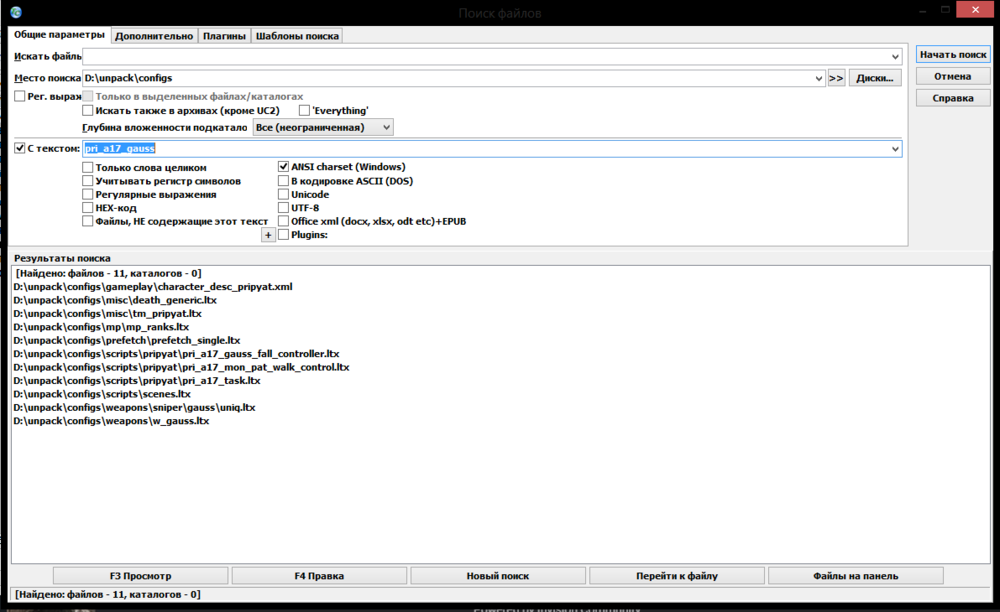Click the "+" button next to Plugins

268,234
